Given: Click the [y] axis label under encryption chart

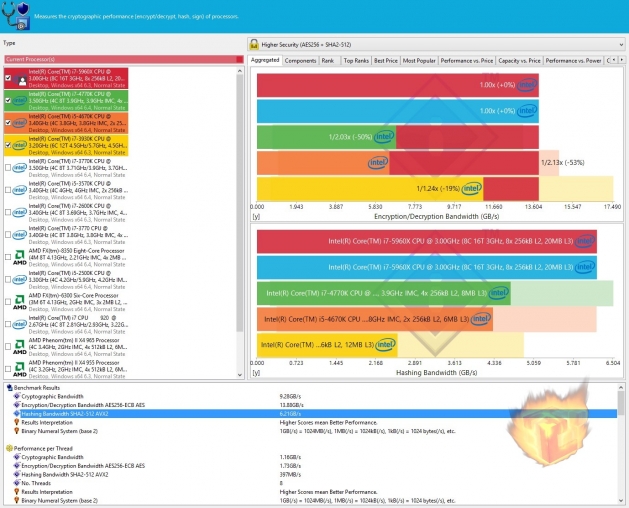Looking at the screenshot, I should point(256,217).
